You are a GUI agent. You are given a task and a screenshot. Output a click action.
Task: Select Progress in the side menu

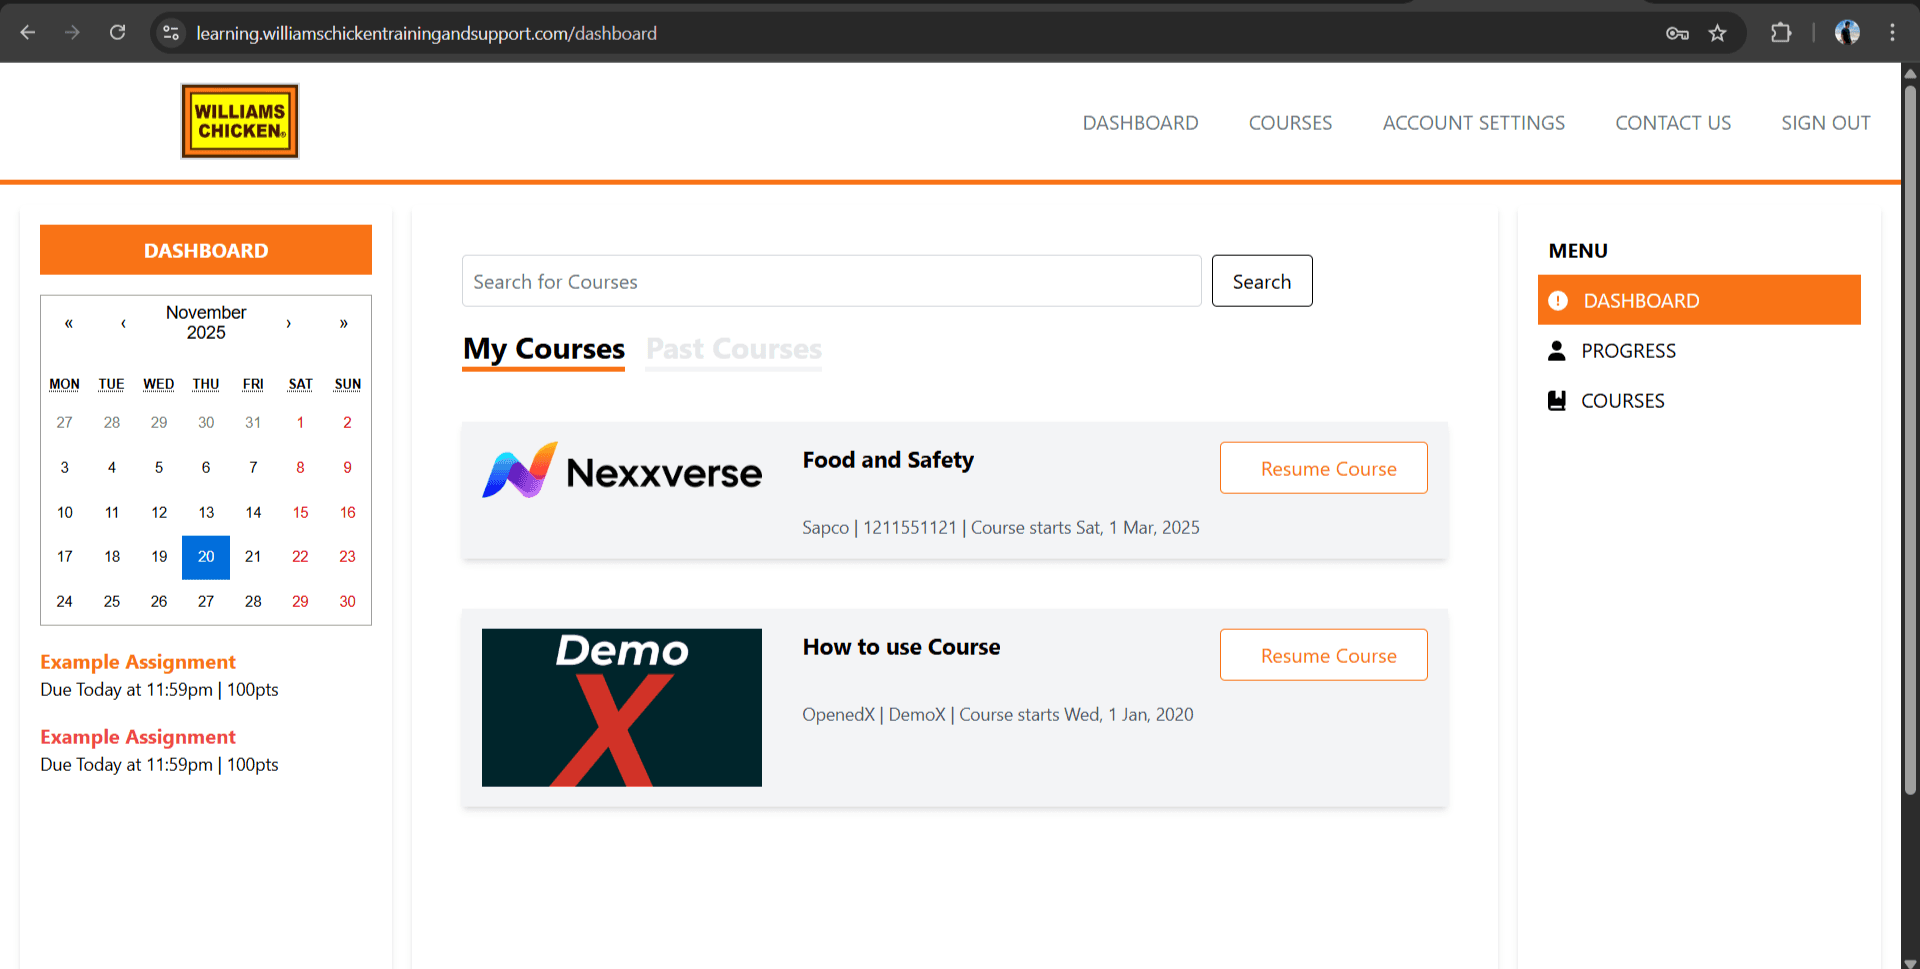click(x=1627, y=351)
